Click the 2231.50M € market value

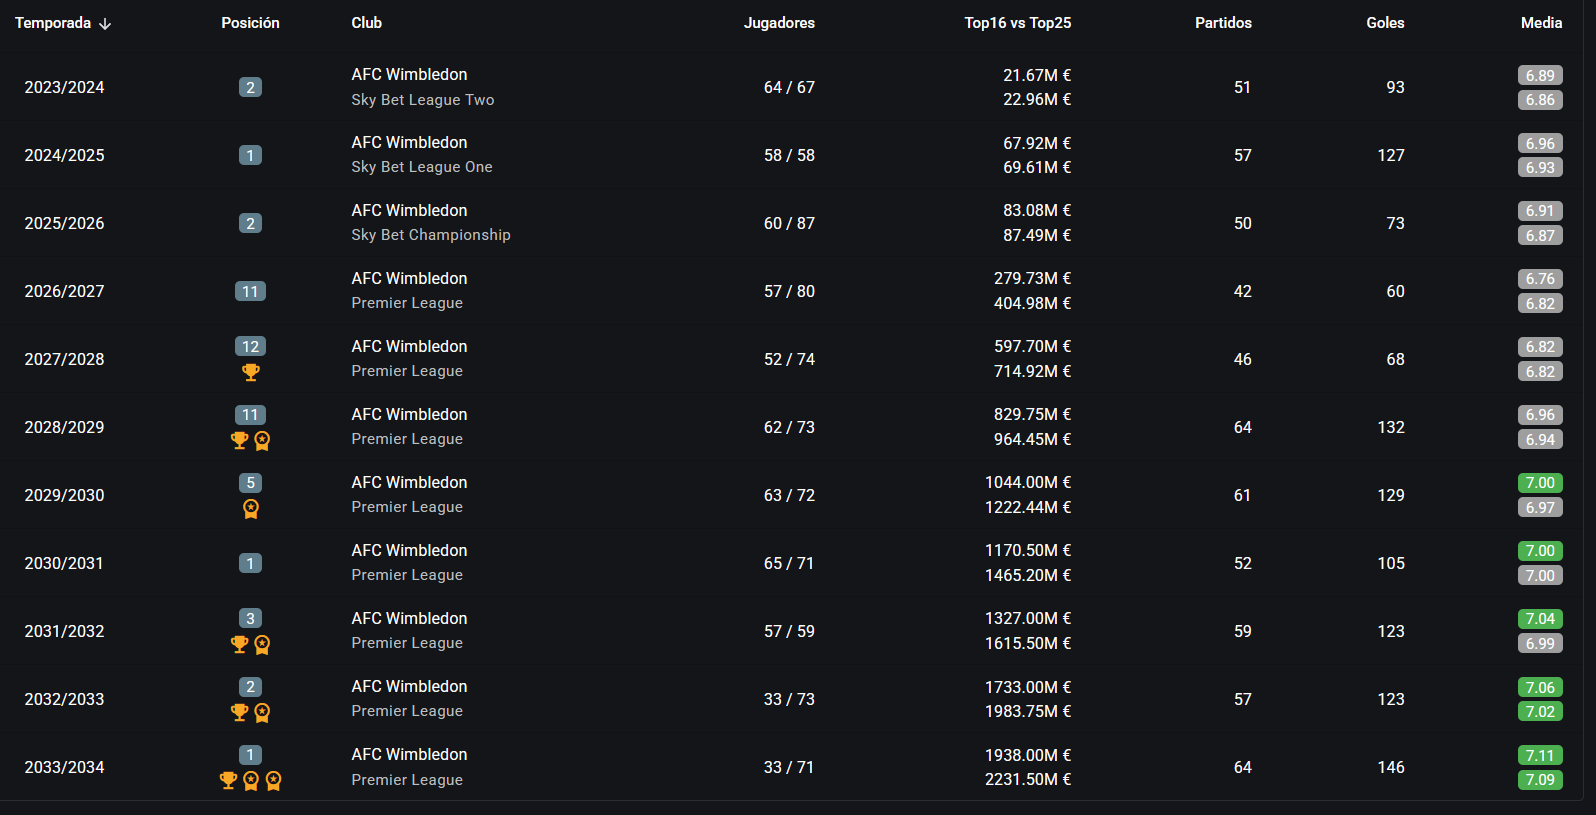[1028, 780]
